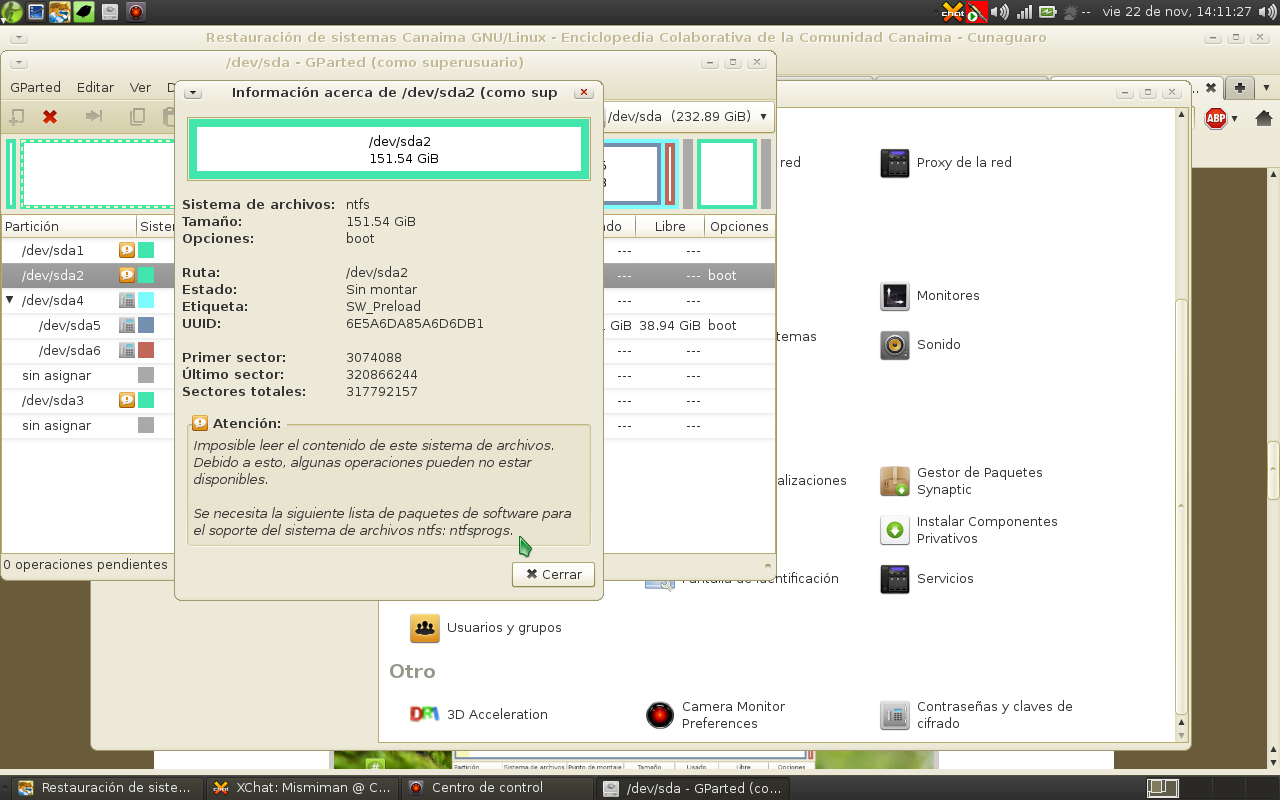This screenshot has height=800, width=1280.
Task: Click the XChat tray icon
Action: 953,12
